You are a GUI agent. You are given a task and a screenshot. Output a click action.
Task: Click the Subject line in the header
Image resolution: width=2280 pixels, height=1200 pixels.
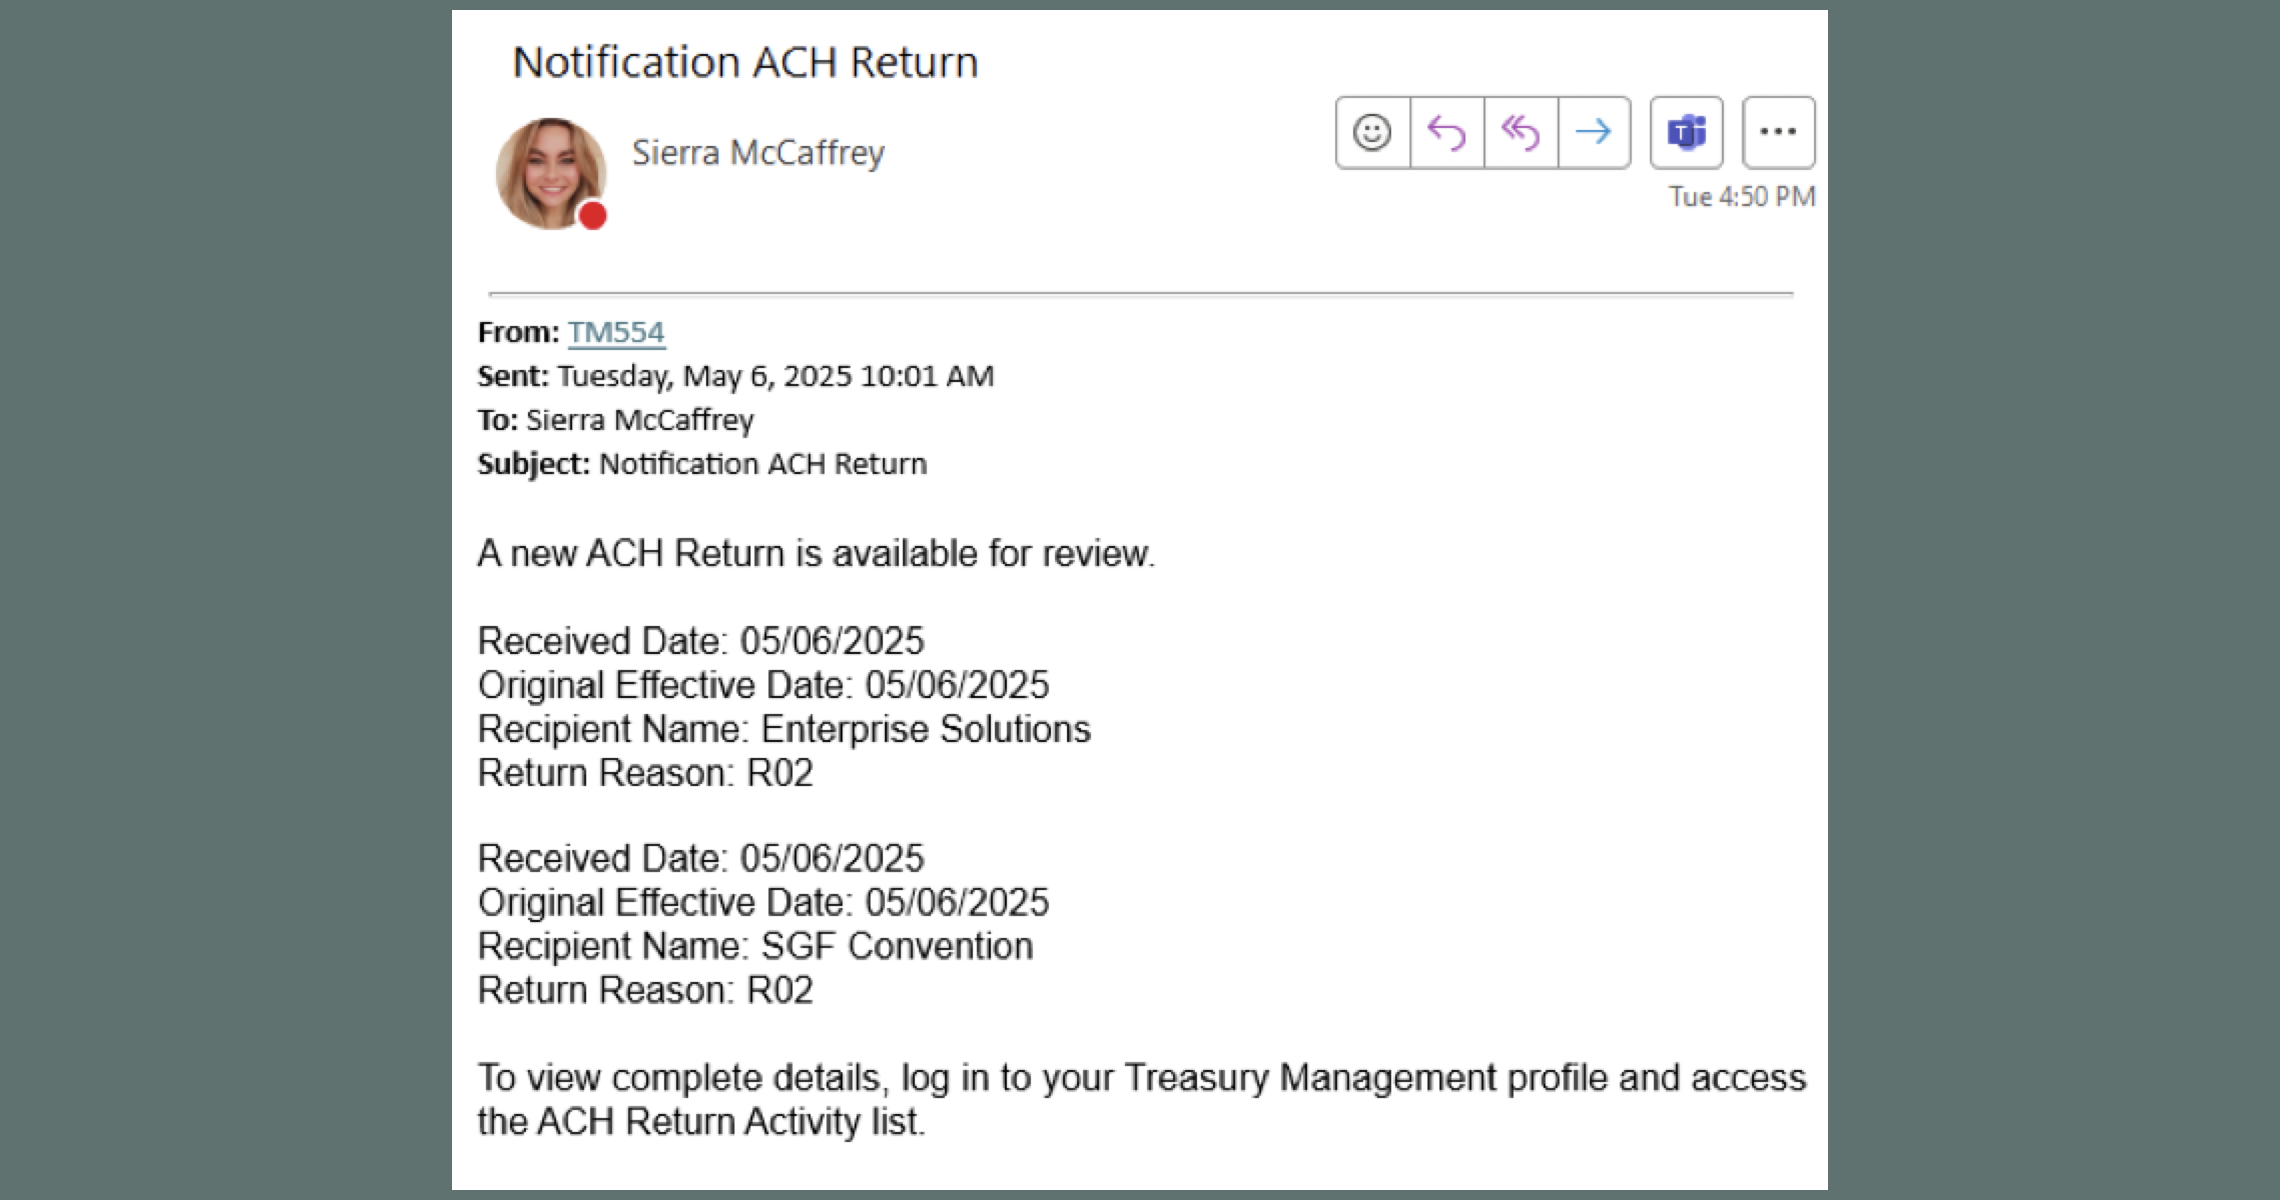(x=701, y=463)
